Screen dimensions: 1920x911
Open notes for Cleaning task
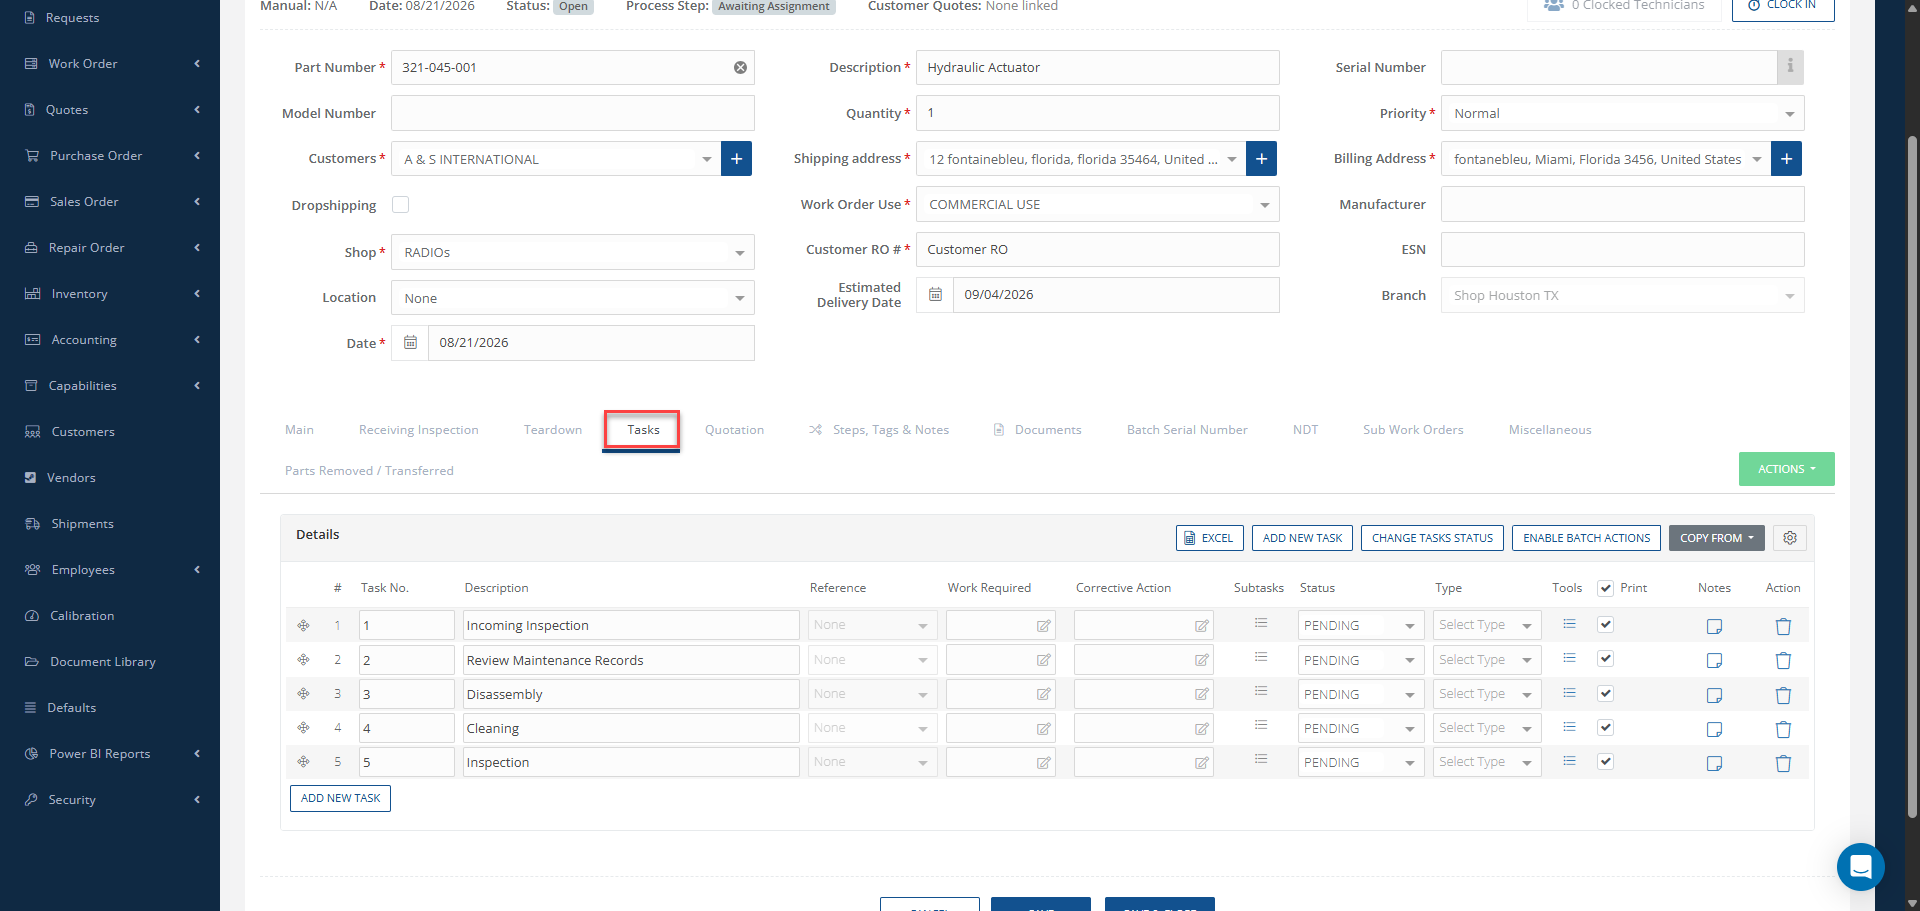pyautogui.click(x=1714, y=729)
